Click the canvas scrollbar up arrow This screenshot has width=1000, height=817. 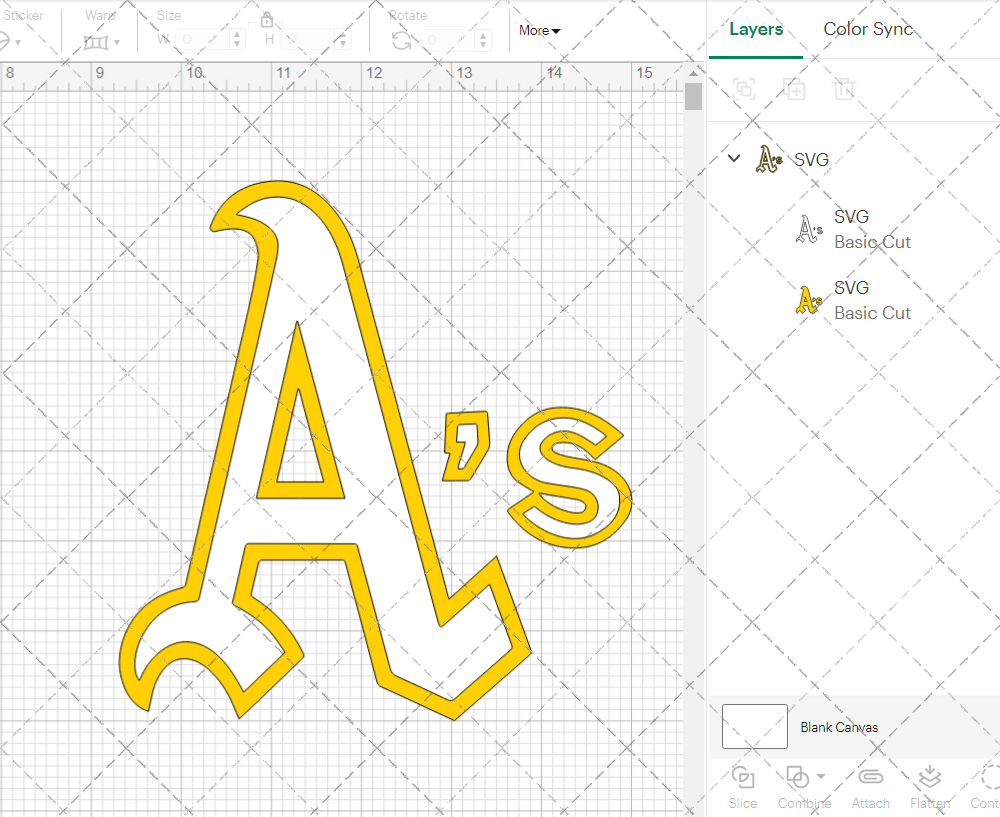[693, 74]
